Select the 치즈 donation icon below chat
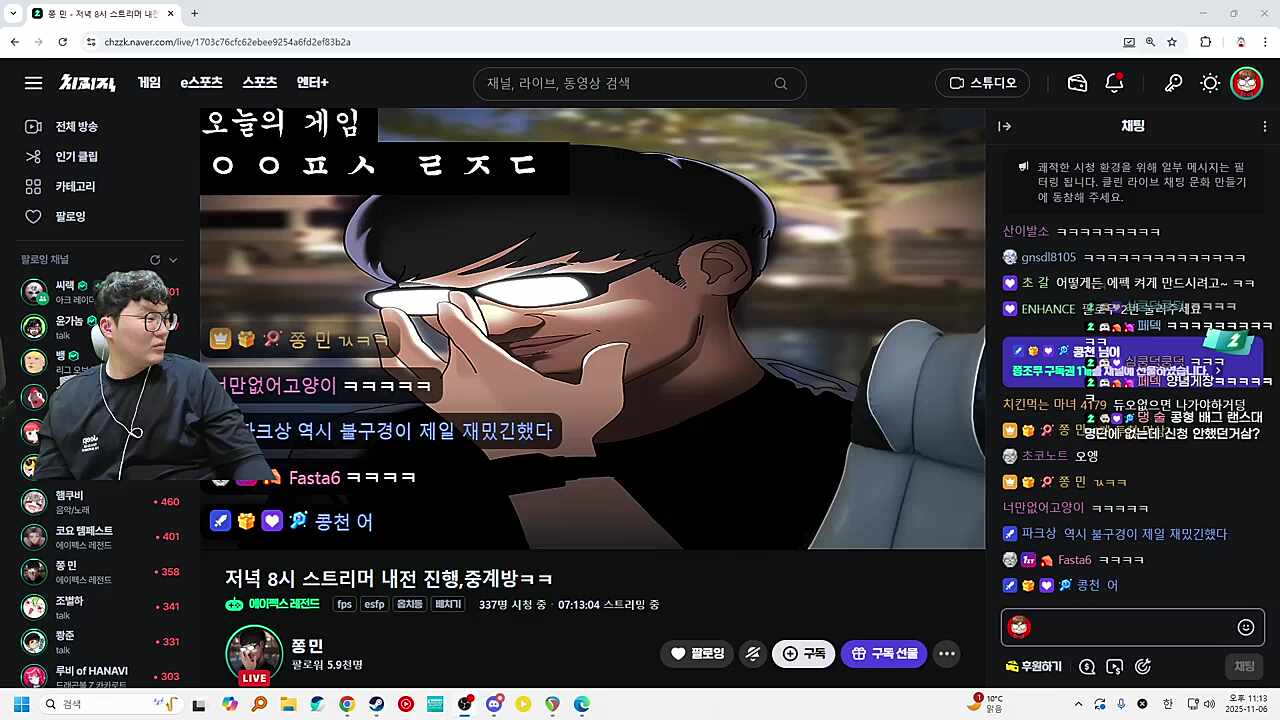 (1088, 667)
